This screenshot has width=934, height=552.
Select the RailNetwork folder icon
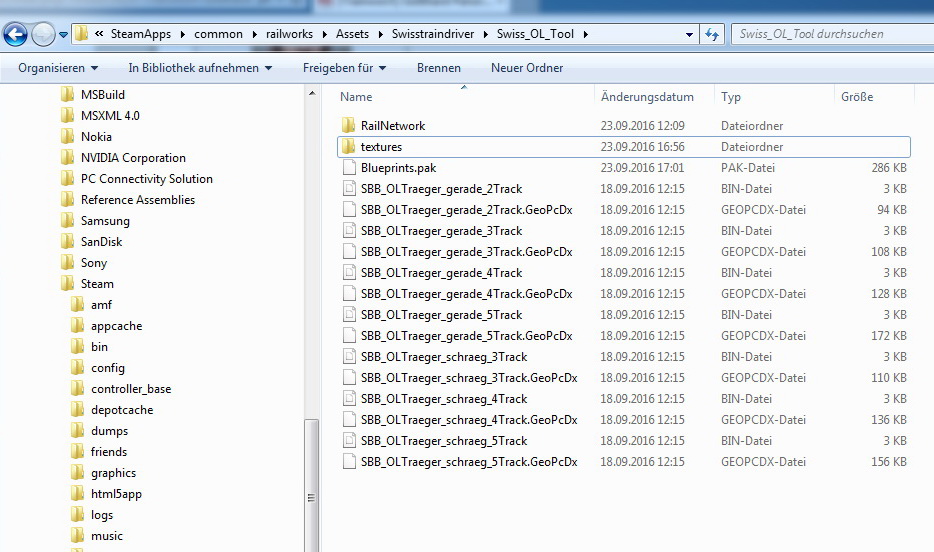click(349, 126)
